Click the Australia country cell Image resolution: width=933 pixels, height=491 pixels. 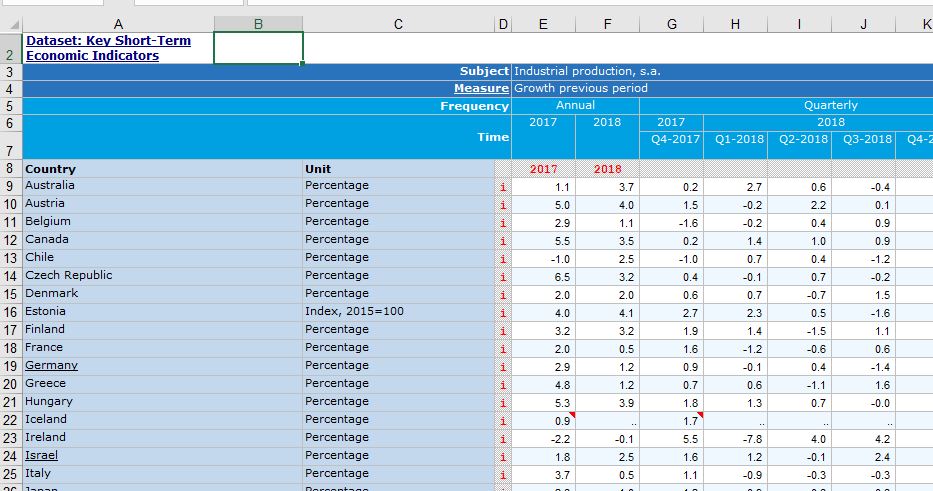point(162,186)
